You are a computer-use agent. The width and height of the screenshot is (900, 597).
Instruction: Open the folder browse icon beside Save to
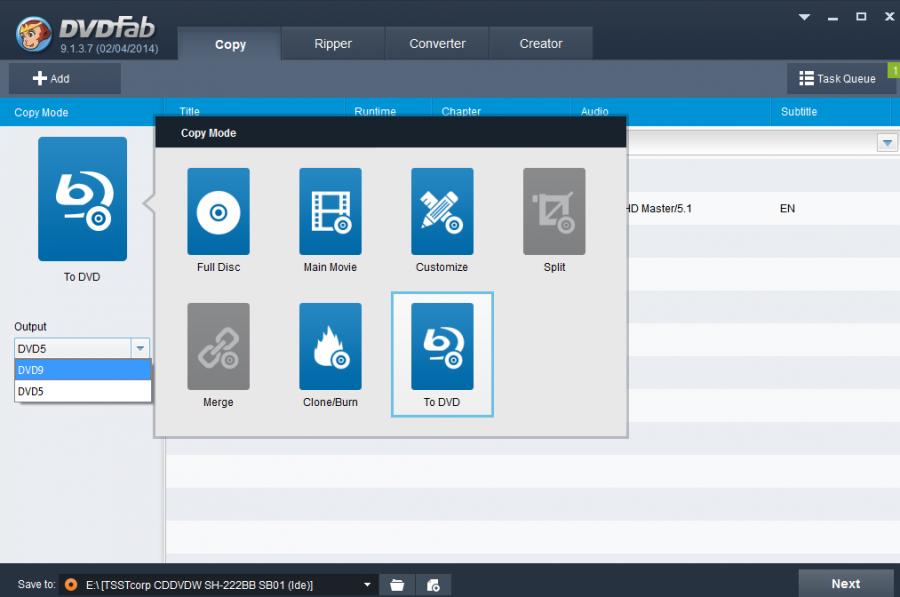click(397, 584)
